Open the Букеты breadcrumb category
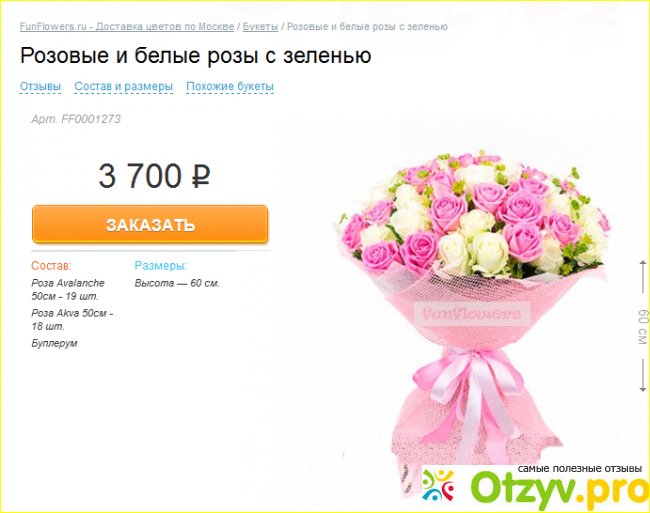This screenshot has height=513, width=650. [260, 27]
